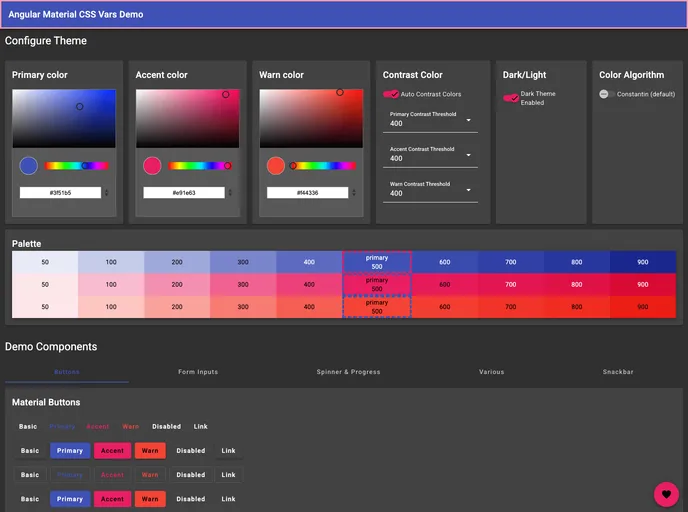Expand the Accent Contrast Threshold dropdown
Screen dimensions: 688x512
click(x=431, y=155)
